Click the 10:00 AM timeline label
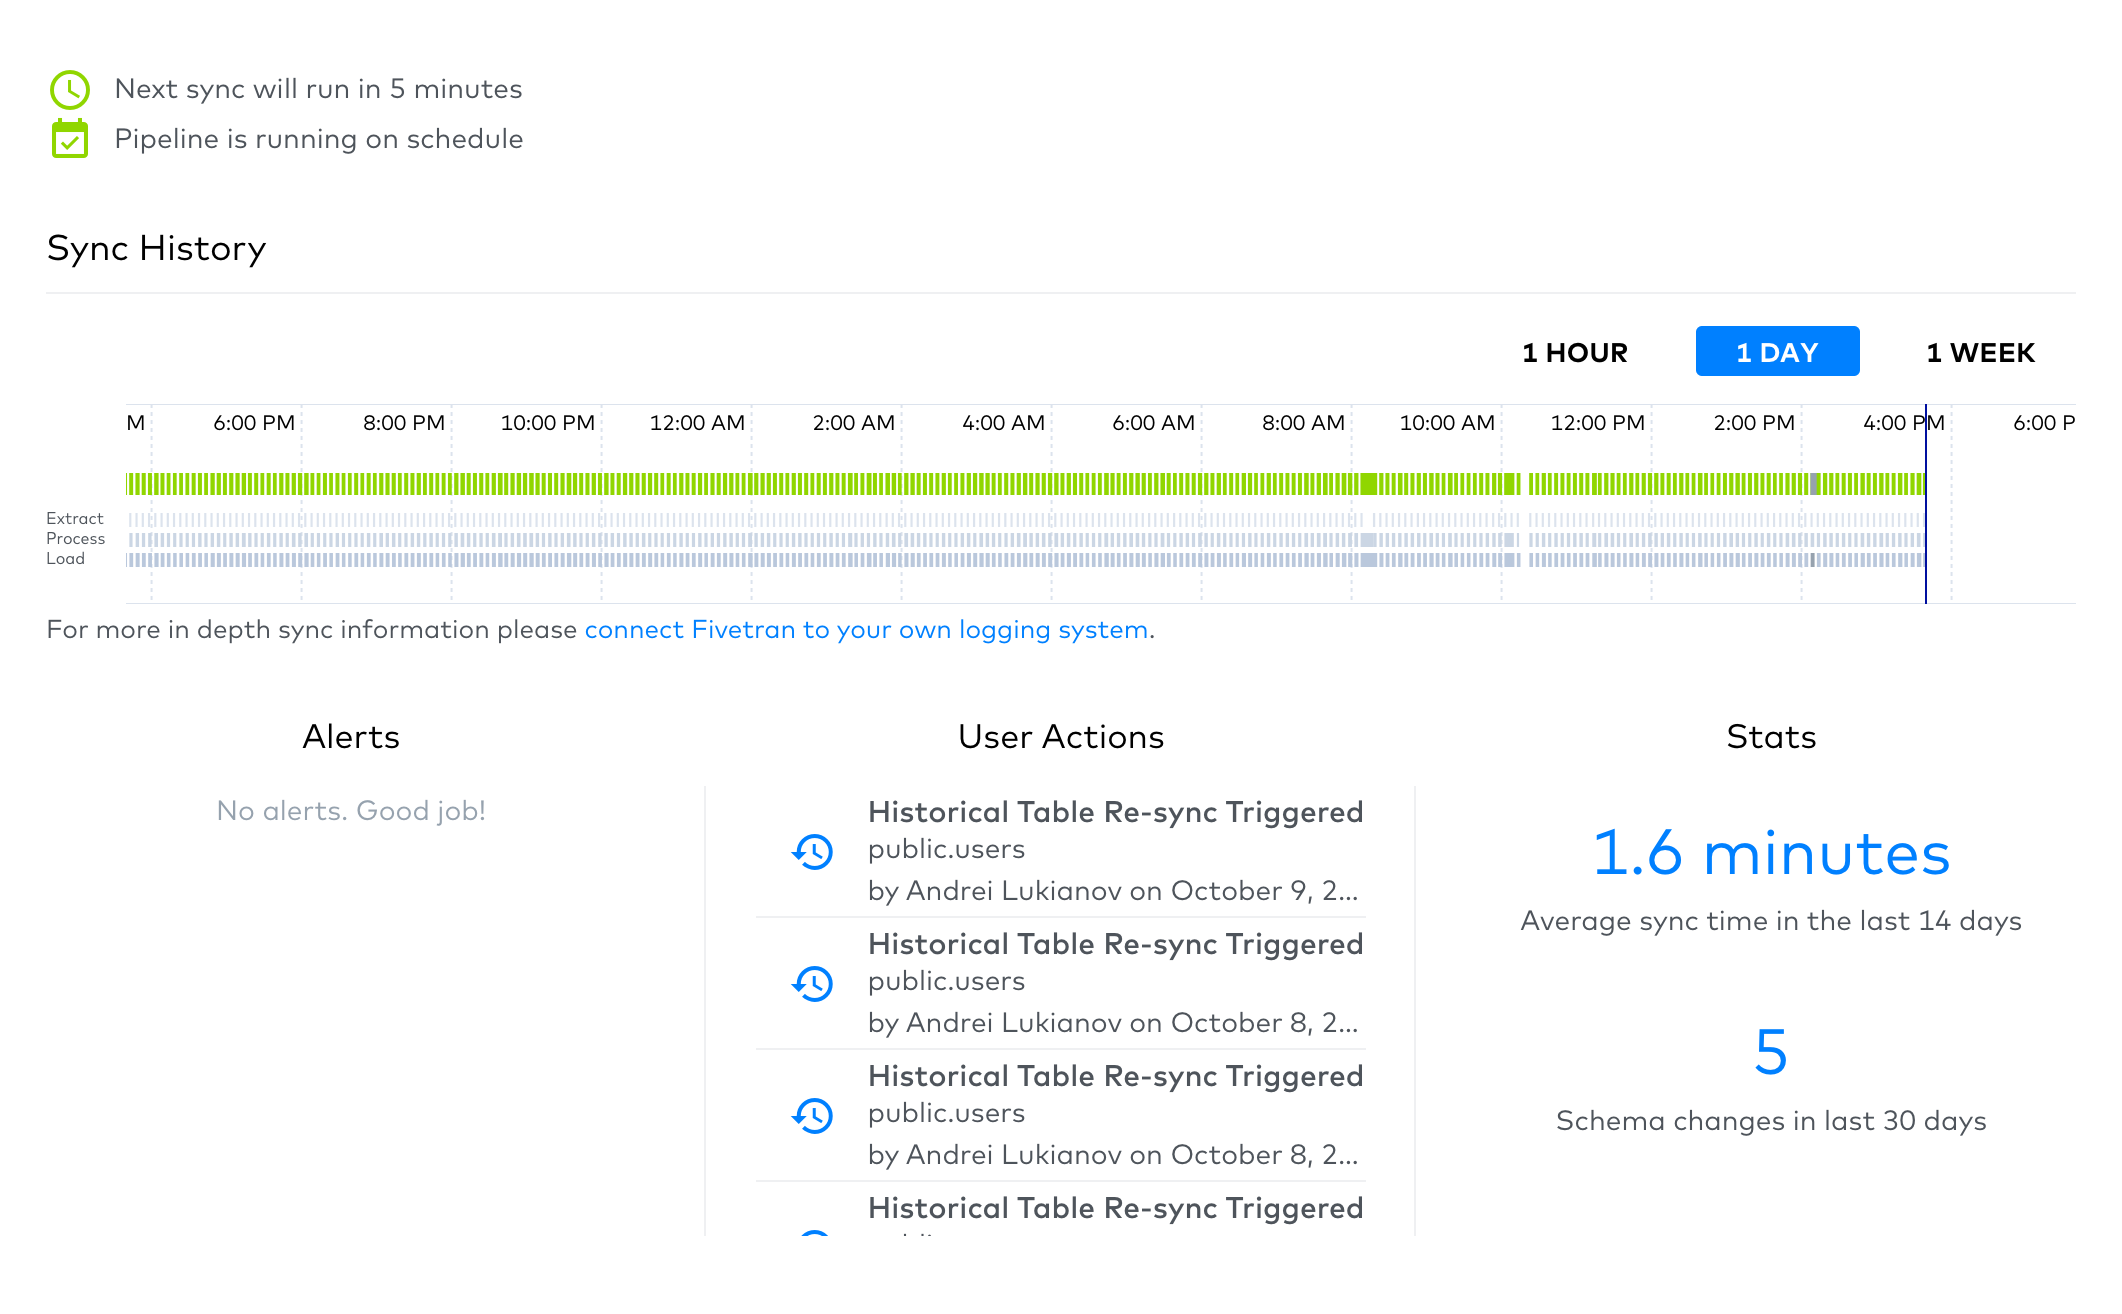Screen dimensions: 2122x1314 click(x=1447, y=423)
